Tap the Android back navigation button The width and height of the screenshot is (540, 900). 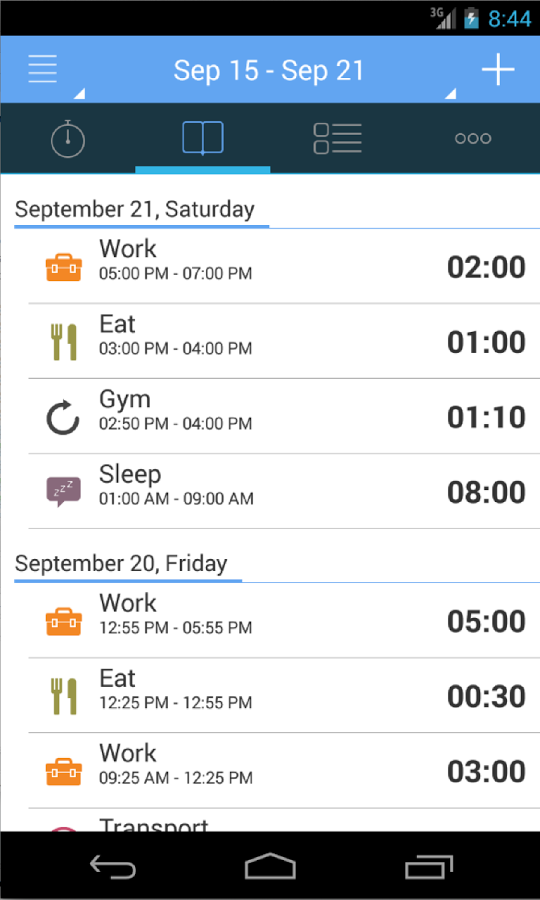(112, 866)
